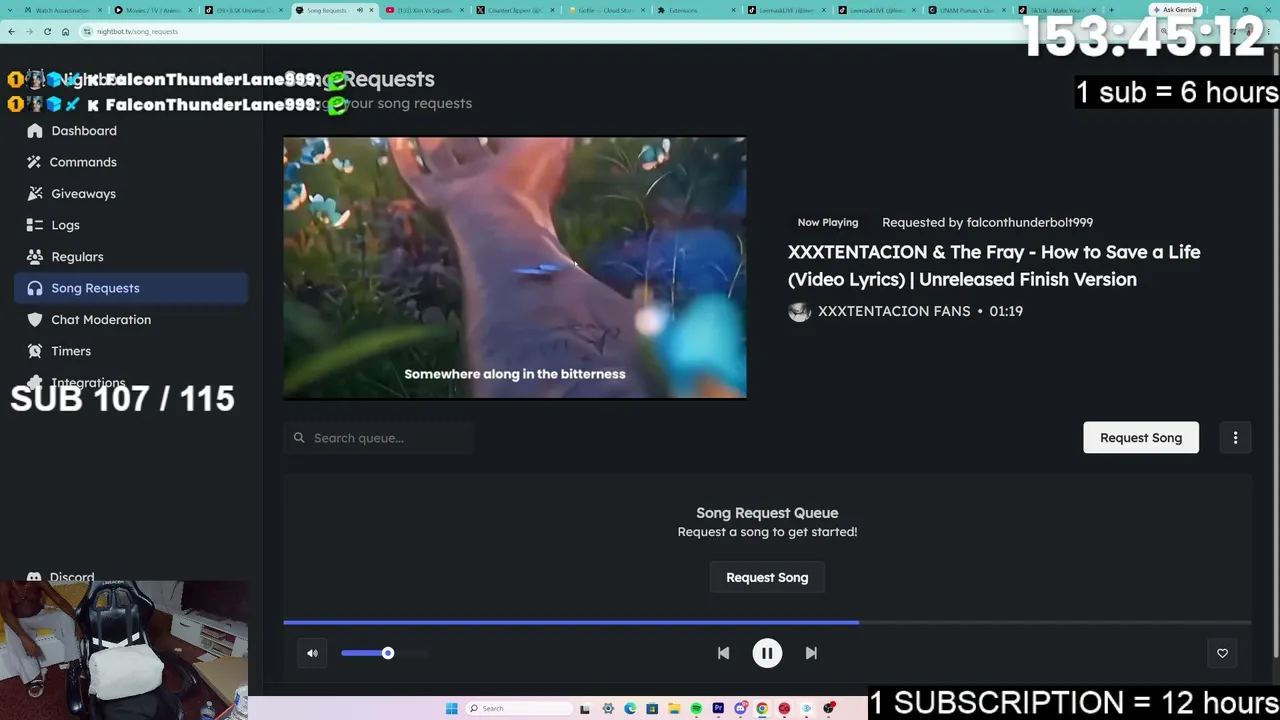
Task: Click the white Request Song button
Action: (1141, 438)
